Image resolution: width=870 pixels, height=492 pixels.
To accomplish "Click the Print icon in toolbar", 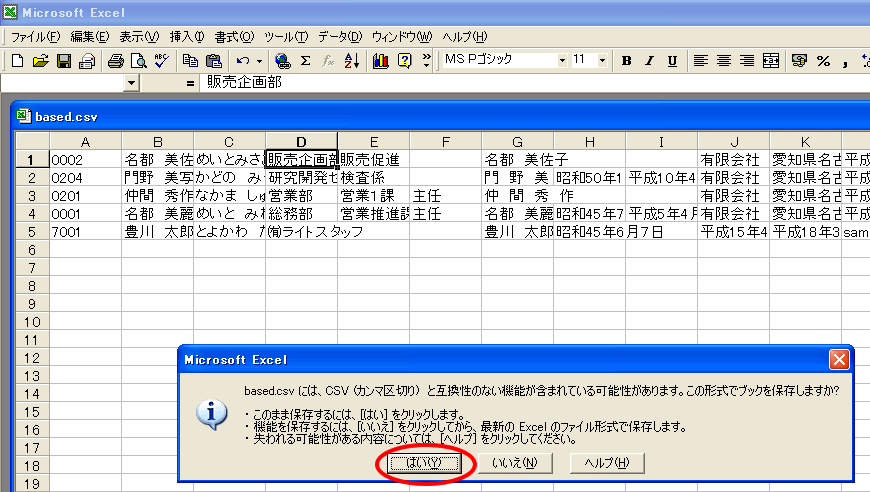I will [115, 61].
